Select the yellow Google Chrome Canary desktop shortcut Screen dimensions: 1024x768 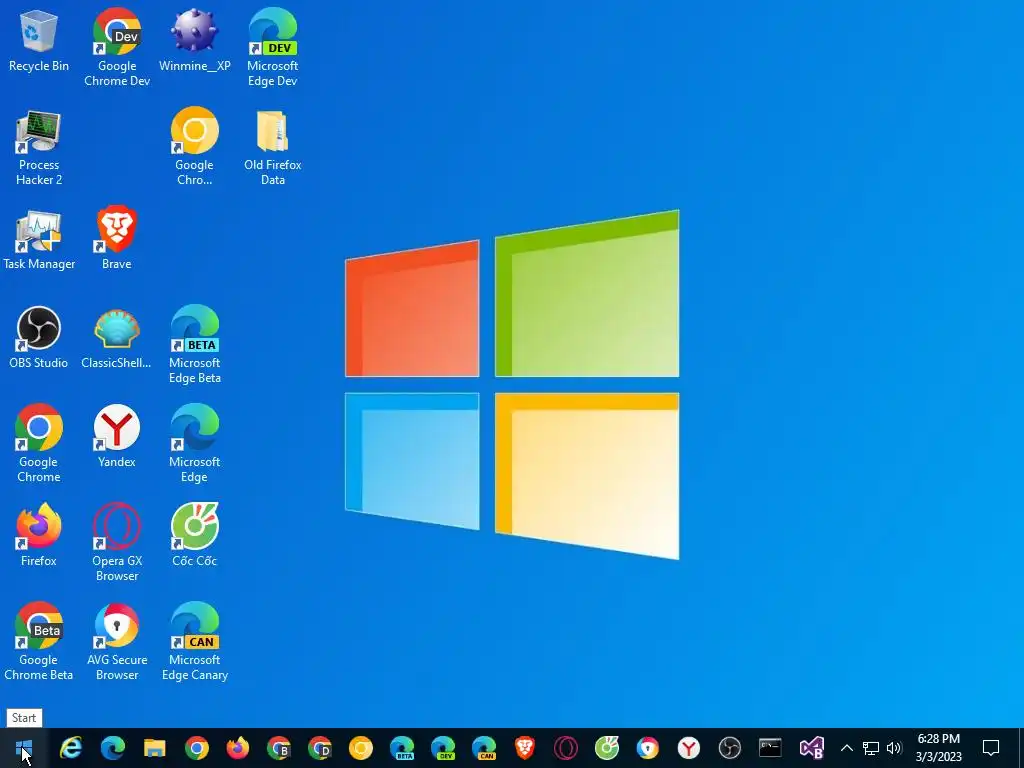pos(195,146)
